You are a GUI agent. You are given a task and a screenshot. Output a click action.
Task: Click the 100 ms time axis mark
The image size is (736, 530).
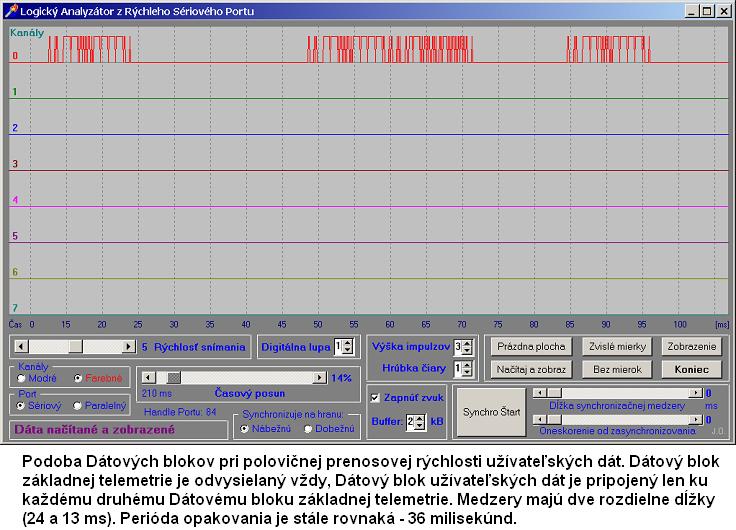pos(680,324)
